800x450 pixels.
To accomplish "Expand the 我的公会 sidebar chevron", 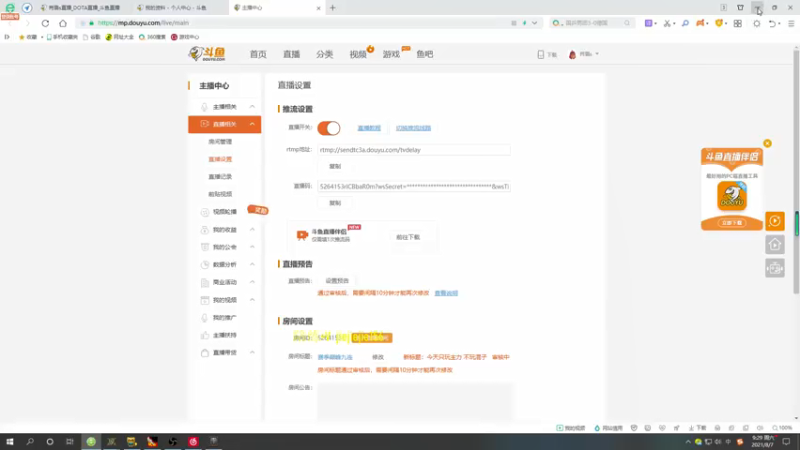I will pyautogui.click(x=252, y=247).
